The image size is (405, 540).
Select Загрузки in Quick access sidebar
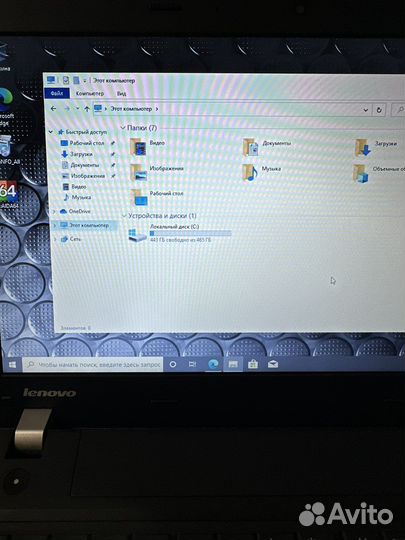pyautogui.click(x=81, y=154)
